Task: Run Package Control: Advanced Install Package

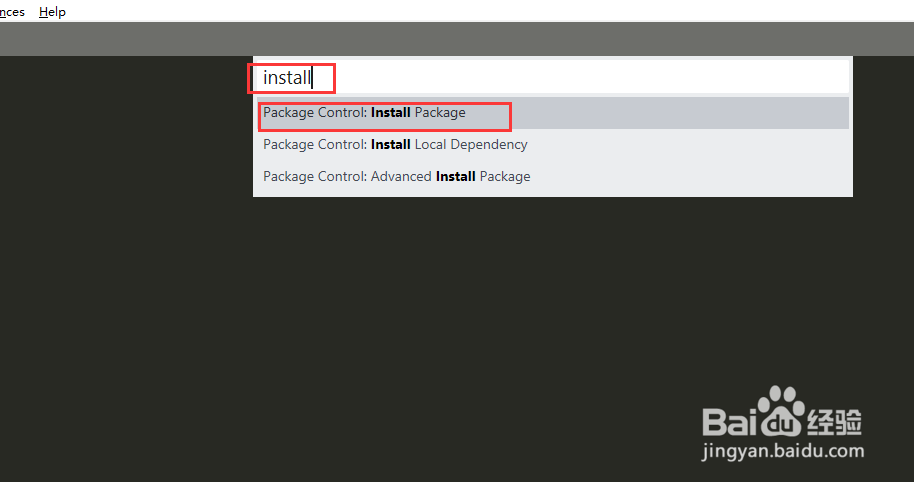Action: click(x=397, y=176)
